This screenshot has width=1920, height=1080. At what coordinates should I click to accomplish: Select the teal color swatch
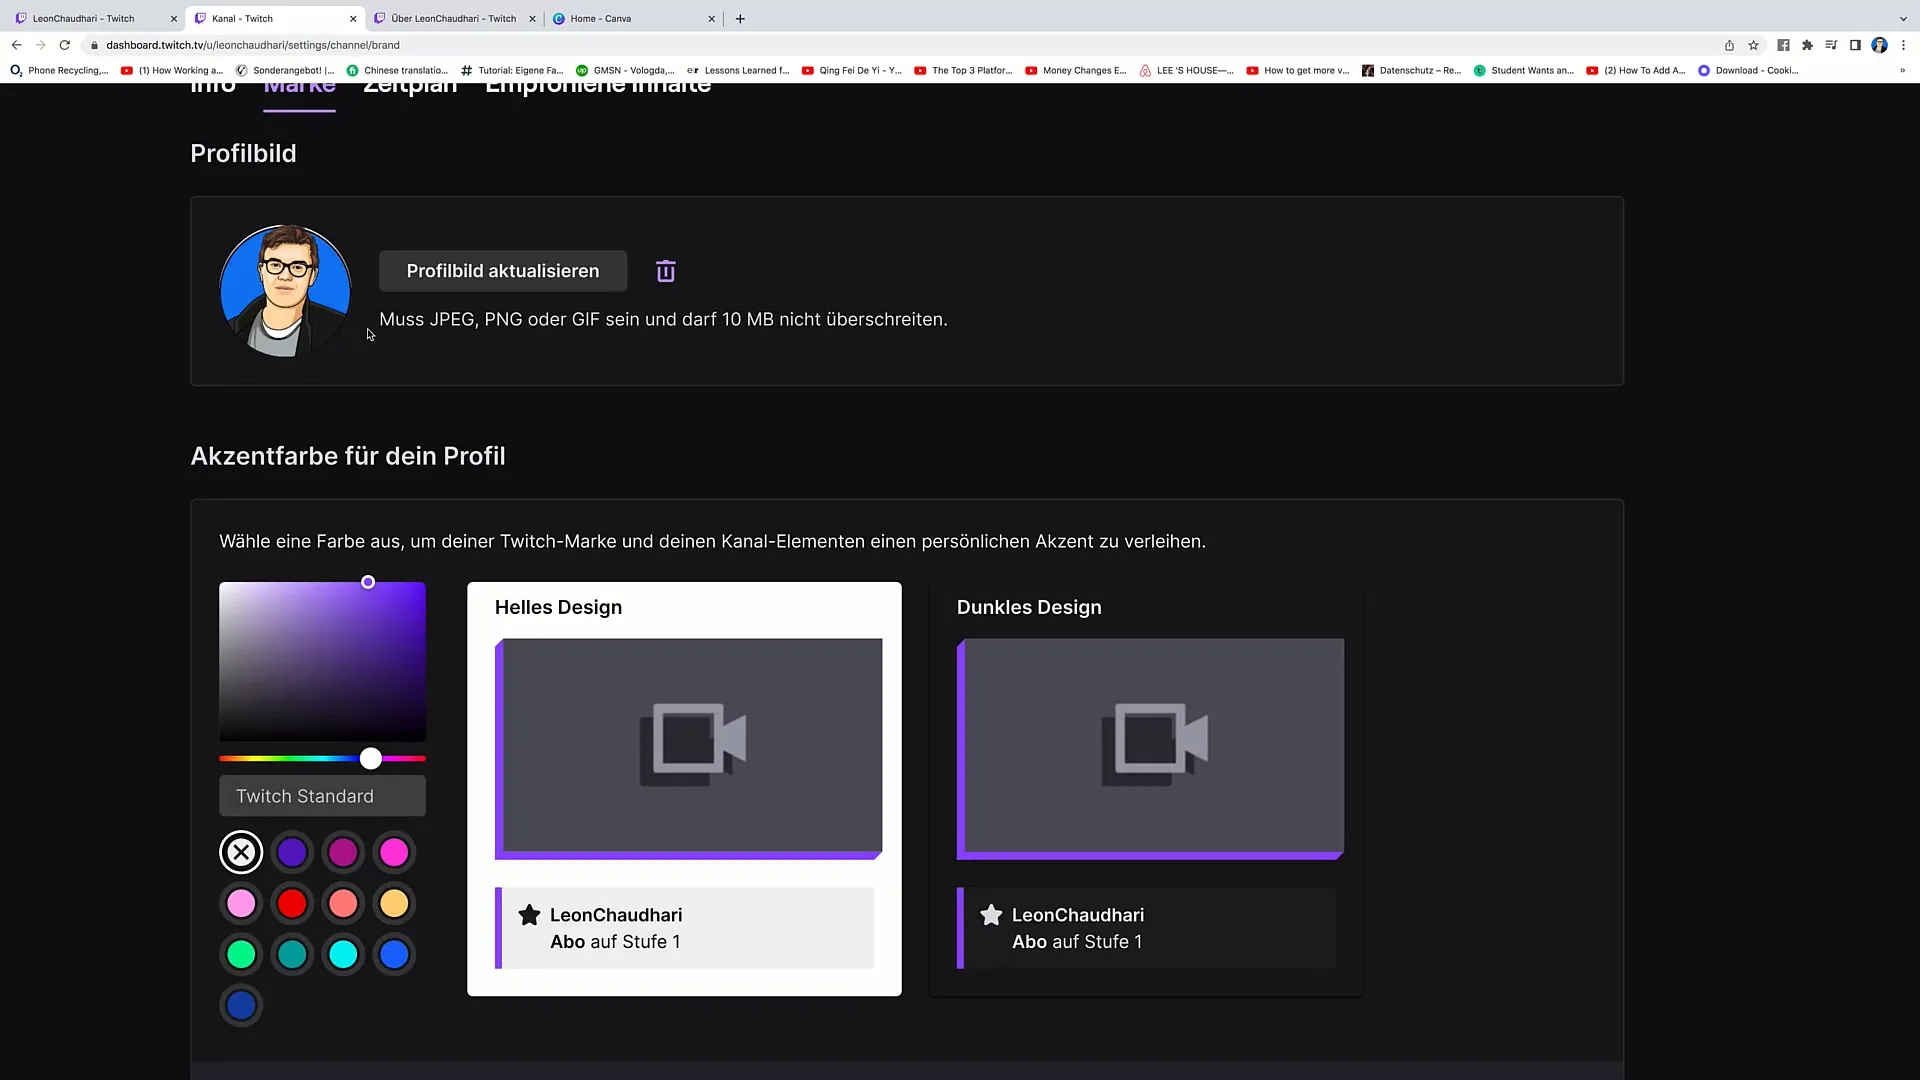(291, 953)
